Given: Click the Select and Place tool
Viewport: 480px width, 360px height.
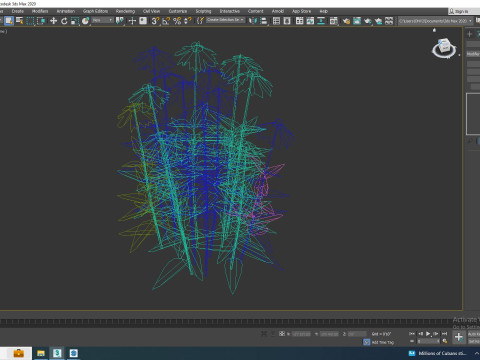Looking at the screenshot, I should click(x=85, y=21).
